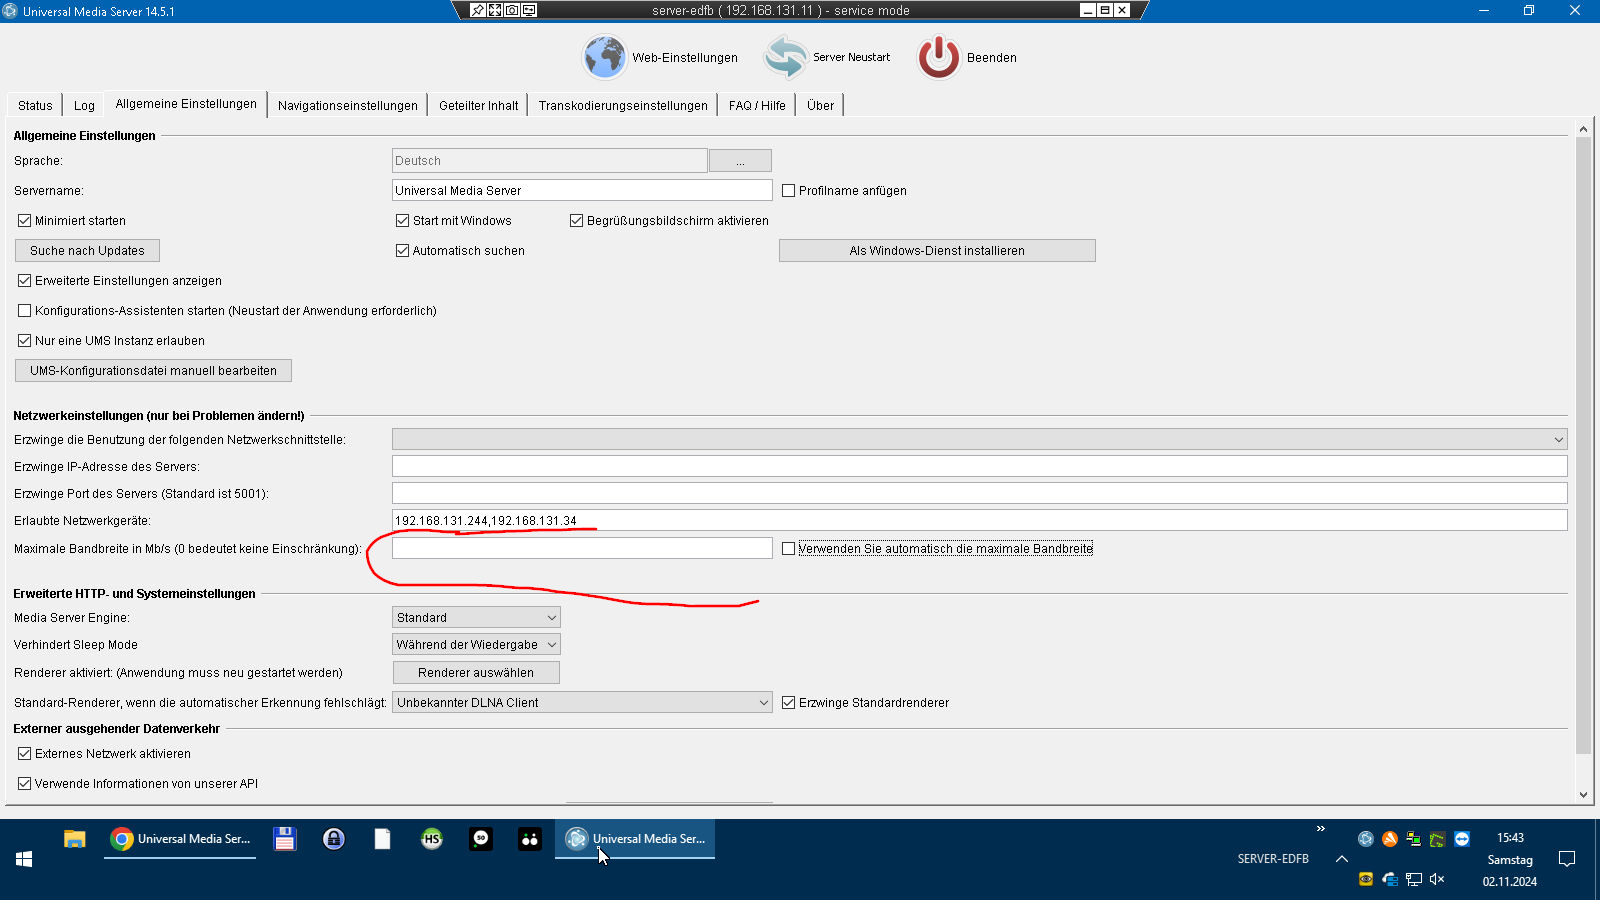Open Verhindert Sleep Mode dropdown
Screen dimensions: 1600x900
(476, 645)
